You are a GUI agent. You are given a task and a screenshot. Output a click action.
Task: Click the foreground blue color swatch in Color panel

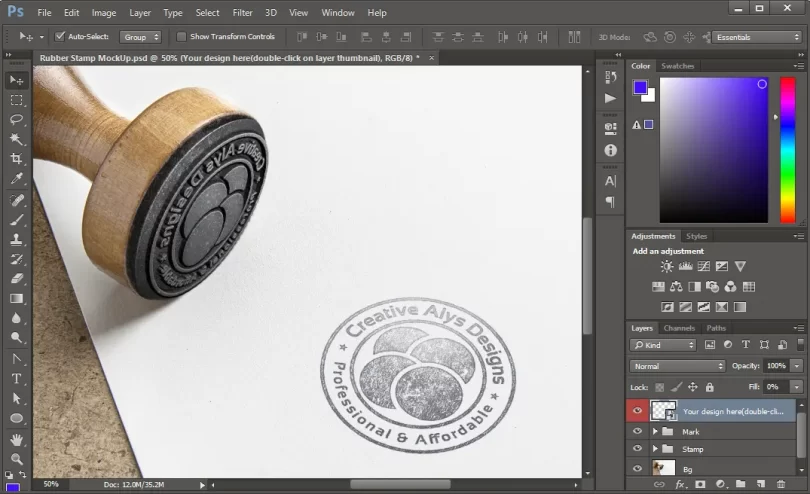pyautogui.click(x=640, y=87)
